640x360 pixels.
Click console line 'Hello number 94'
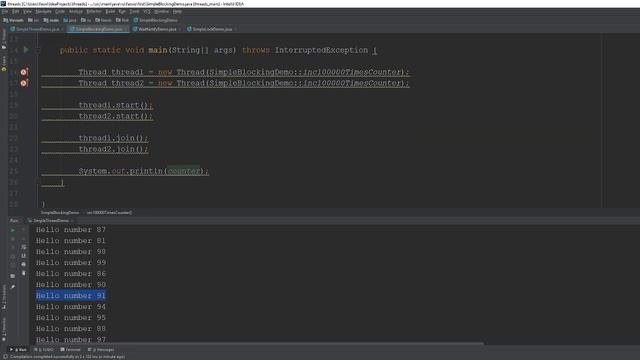(71, 307)
